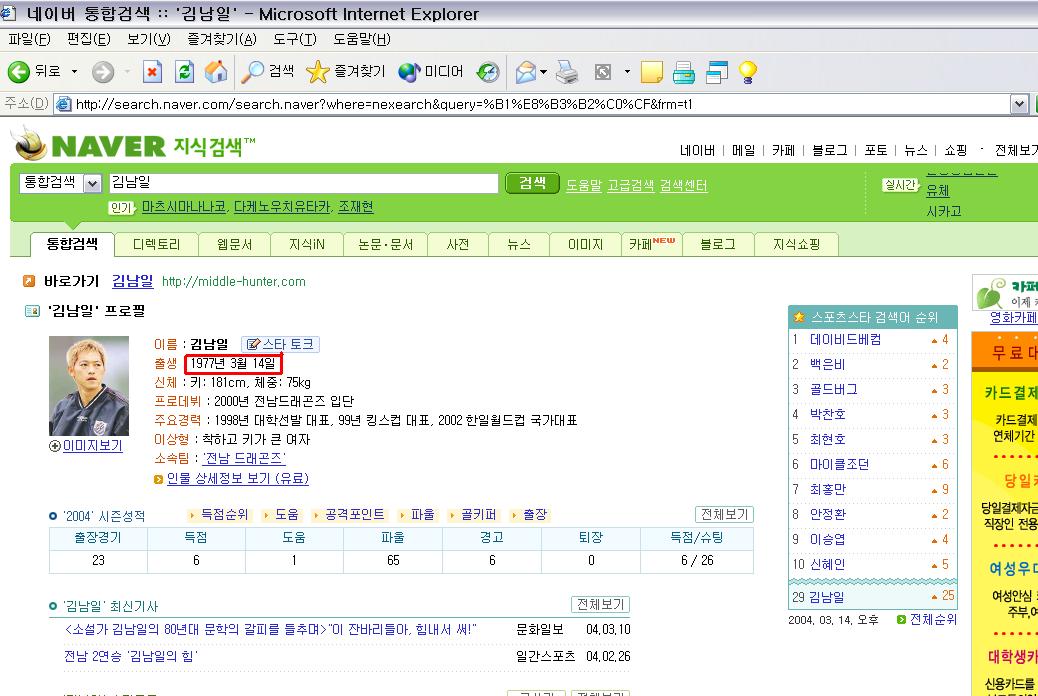Screen dimensions: 1038x696
Task: Switch to the 블로그 tab
Action: pyautogui.click(x=718, y=244)
